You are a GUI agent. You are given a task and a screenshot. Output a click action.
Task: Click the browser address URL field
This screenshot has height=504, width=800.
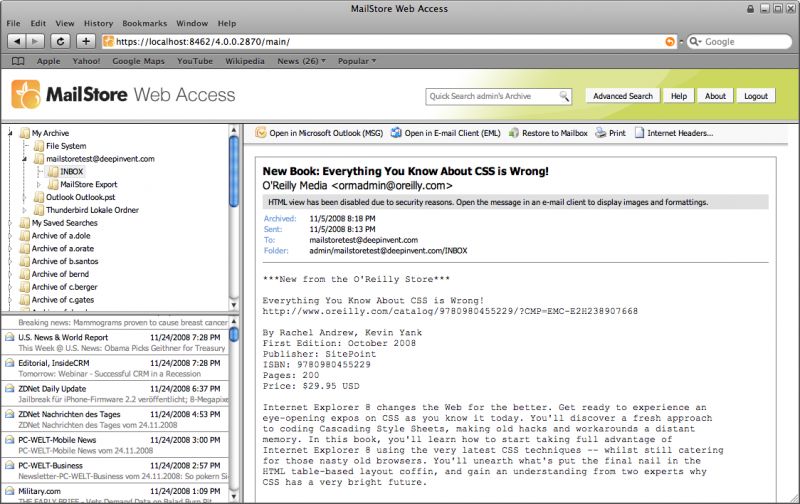[389, 42]
